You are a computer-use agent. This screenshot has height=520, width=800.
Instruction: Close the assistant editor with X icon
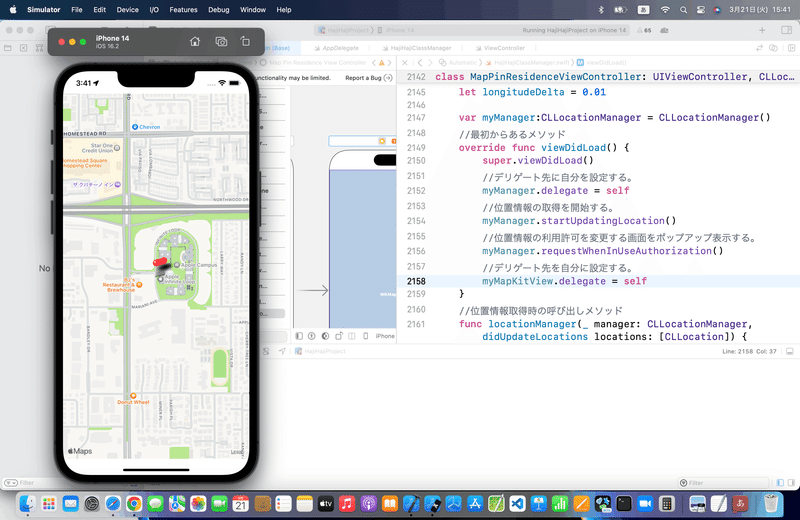click(x=405, y=63)
